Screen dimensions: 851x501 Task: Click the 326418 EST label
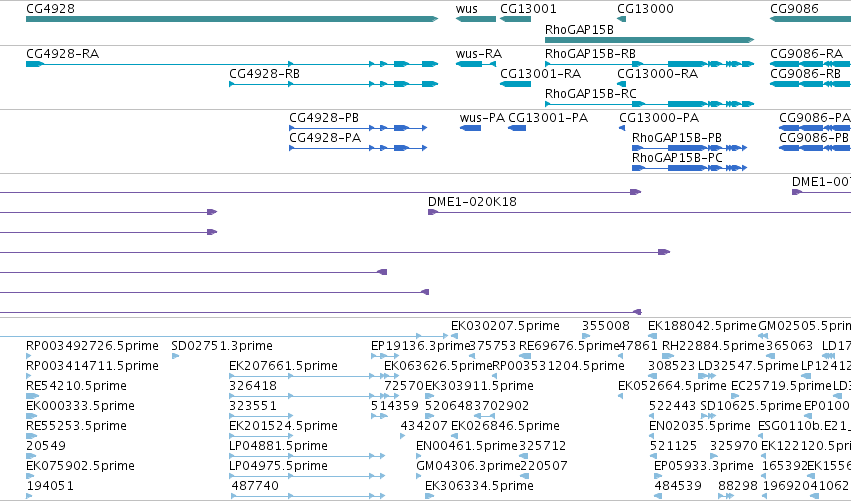point(253,386)
